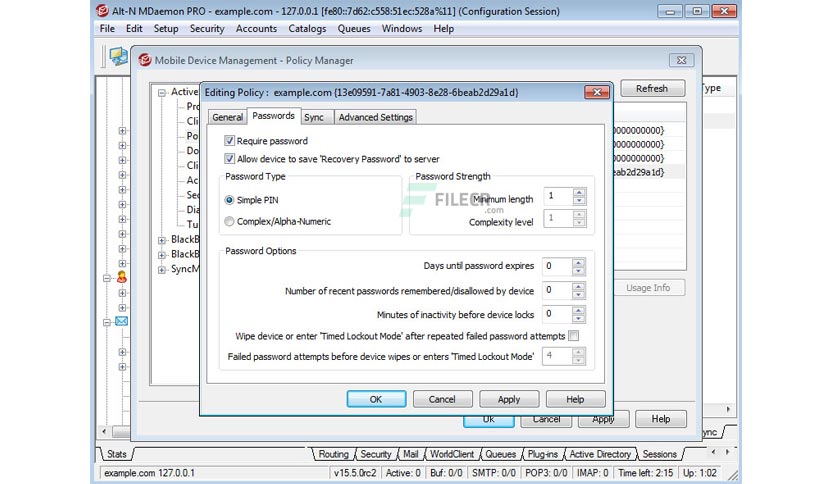Select the Simple PIN radio button

coord(229,200)
